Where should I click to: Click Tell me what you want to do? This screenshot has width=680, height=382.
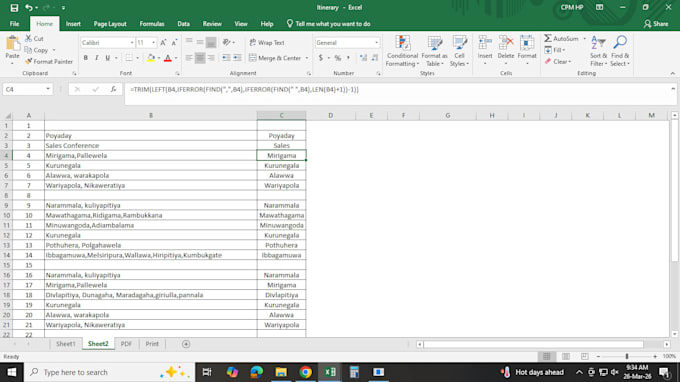328,24
